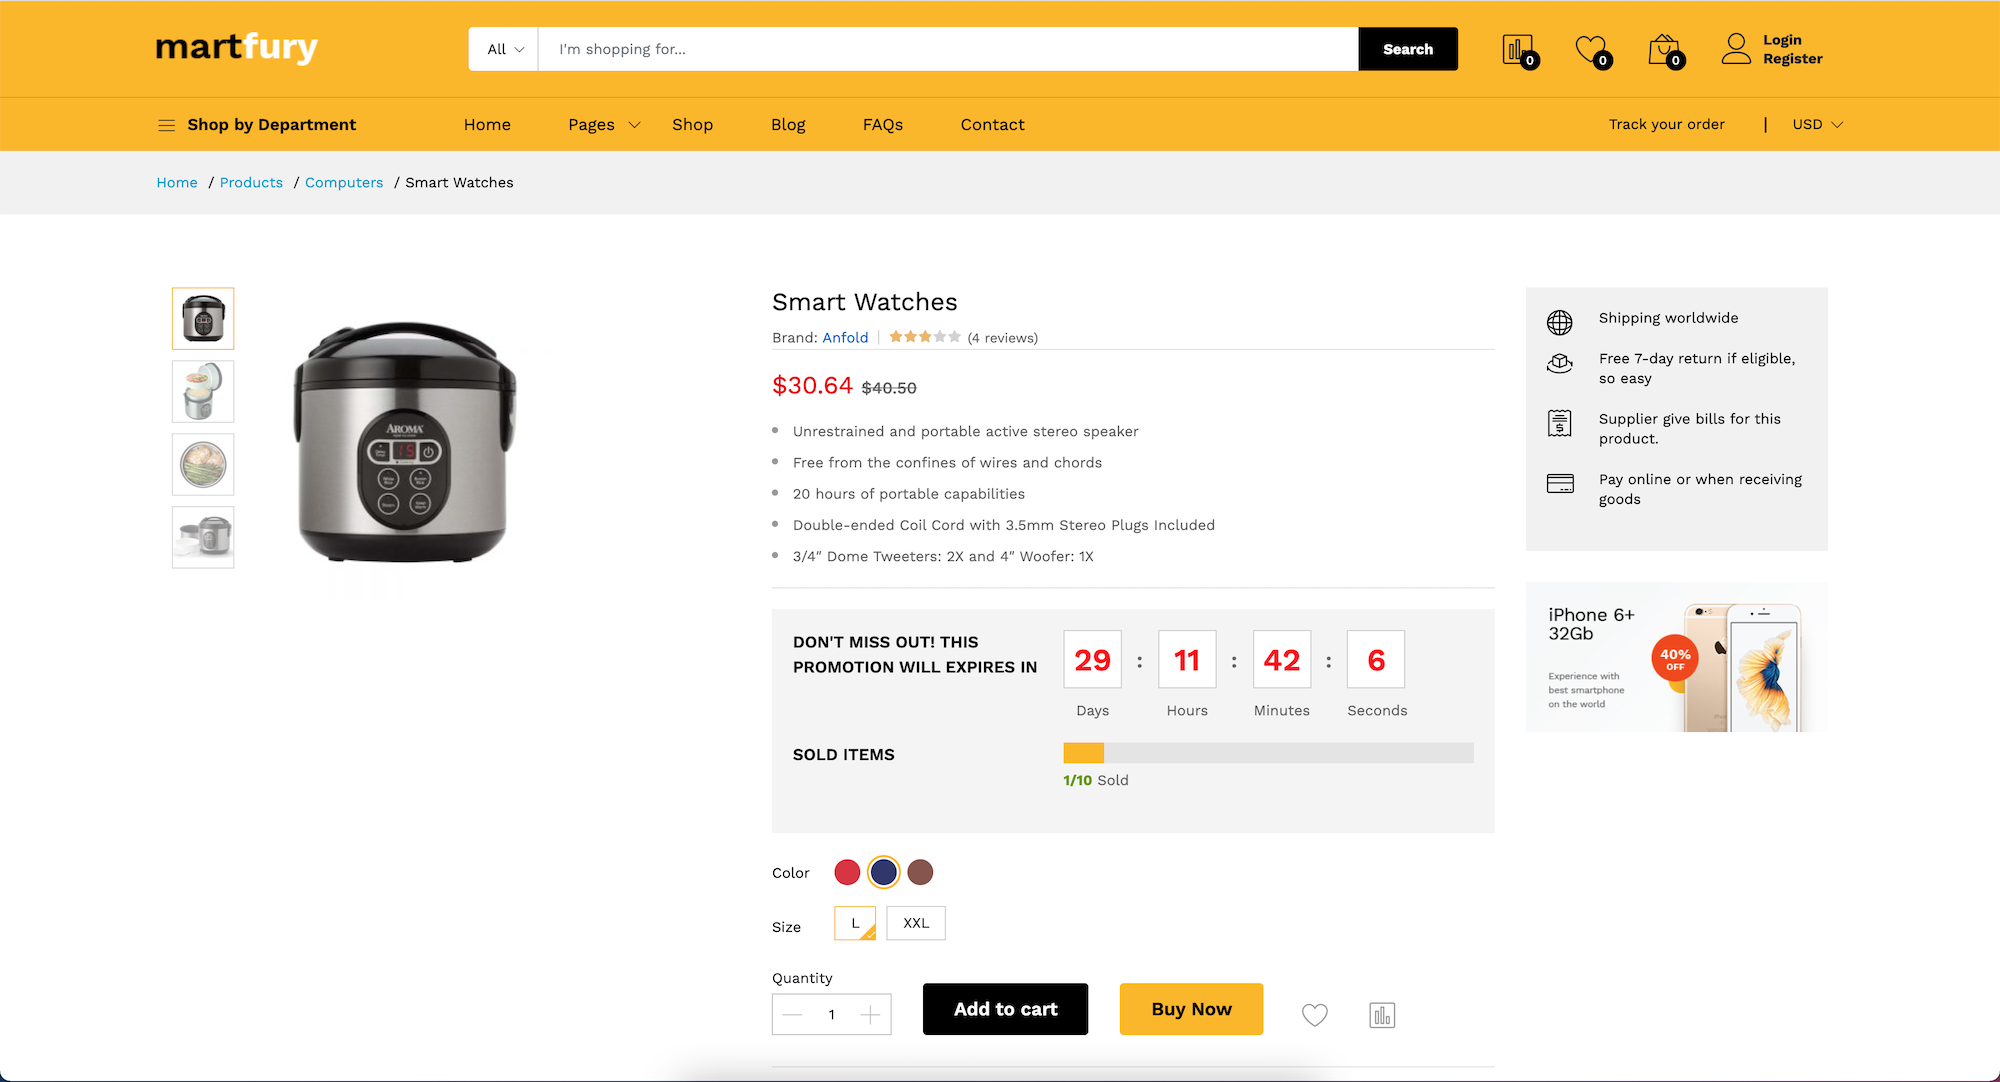The width and height of the screenshot is (2000, 1082).
Task: Open the Blog menu item
Action: 788,124
